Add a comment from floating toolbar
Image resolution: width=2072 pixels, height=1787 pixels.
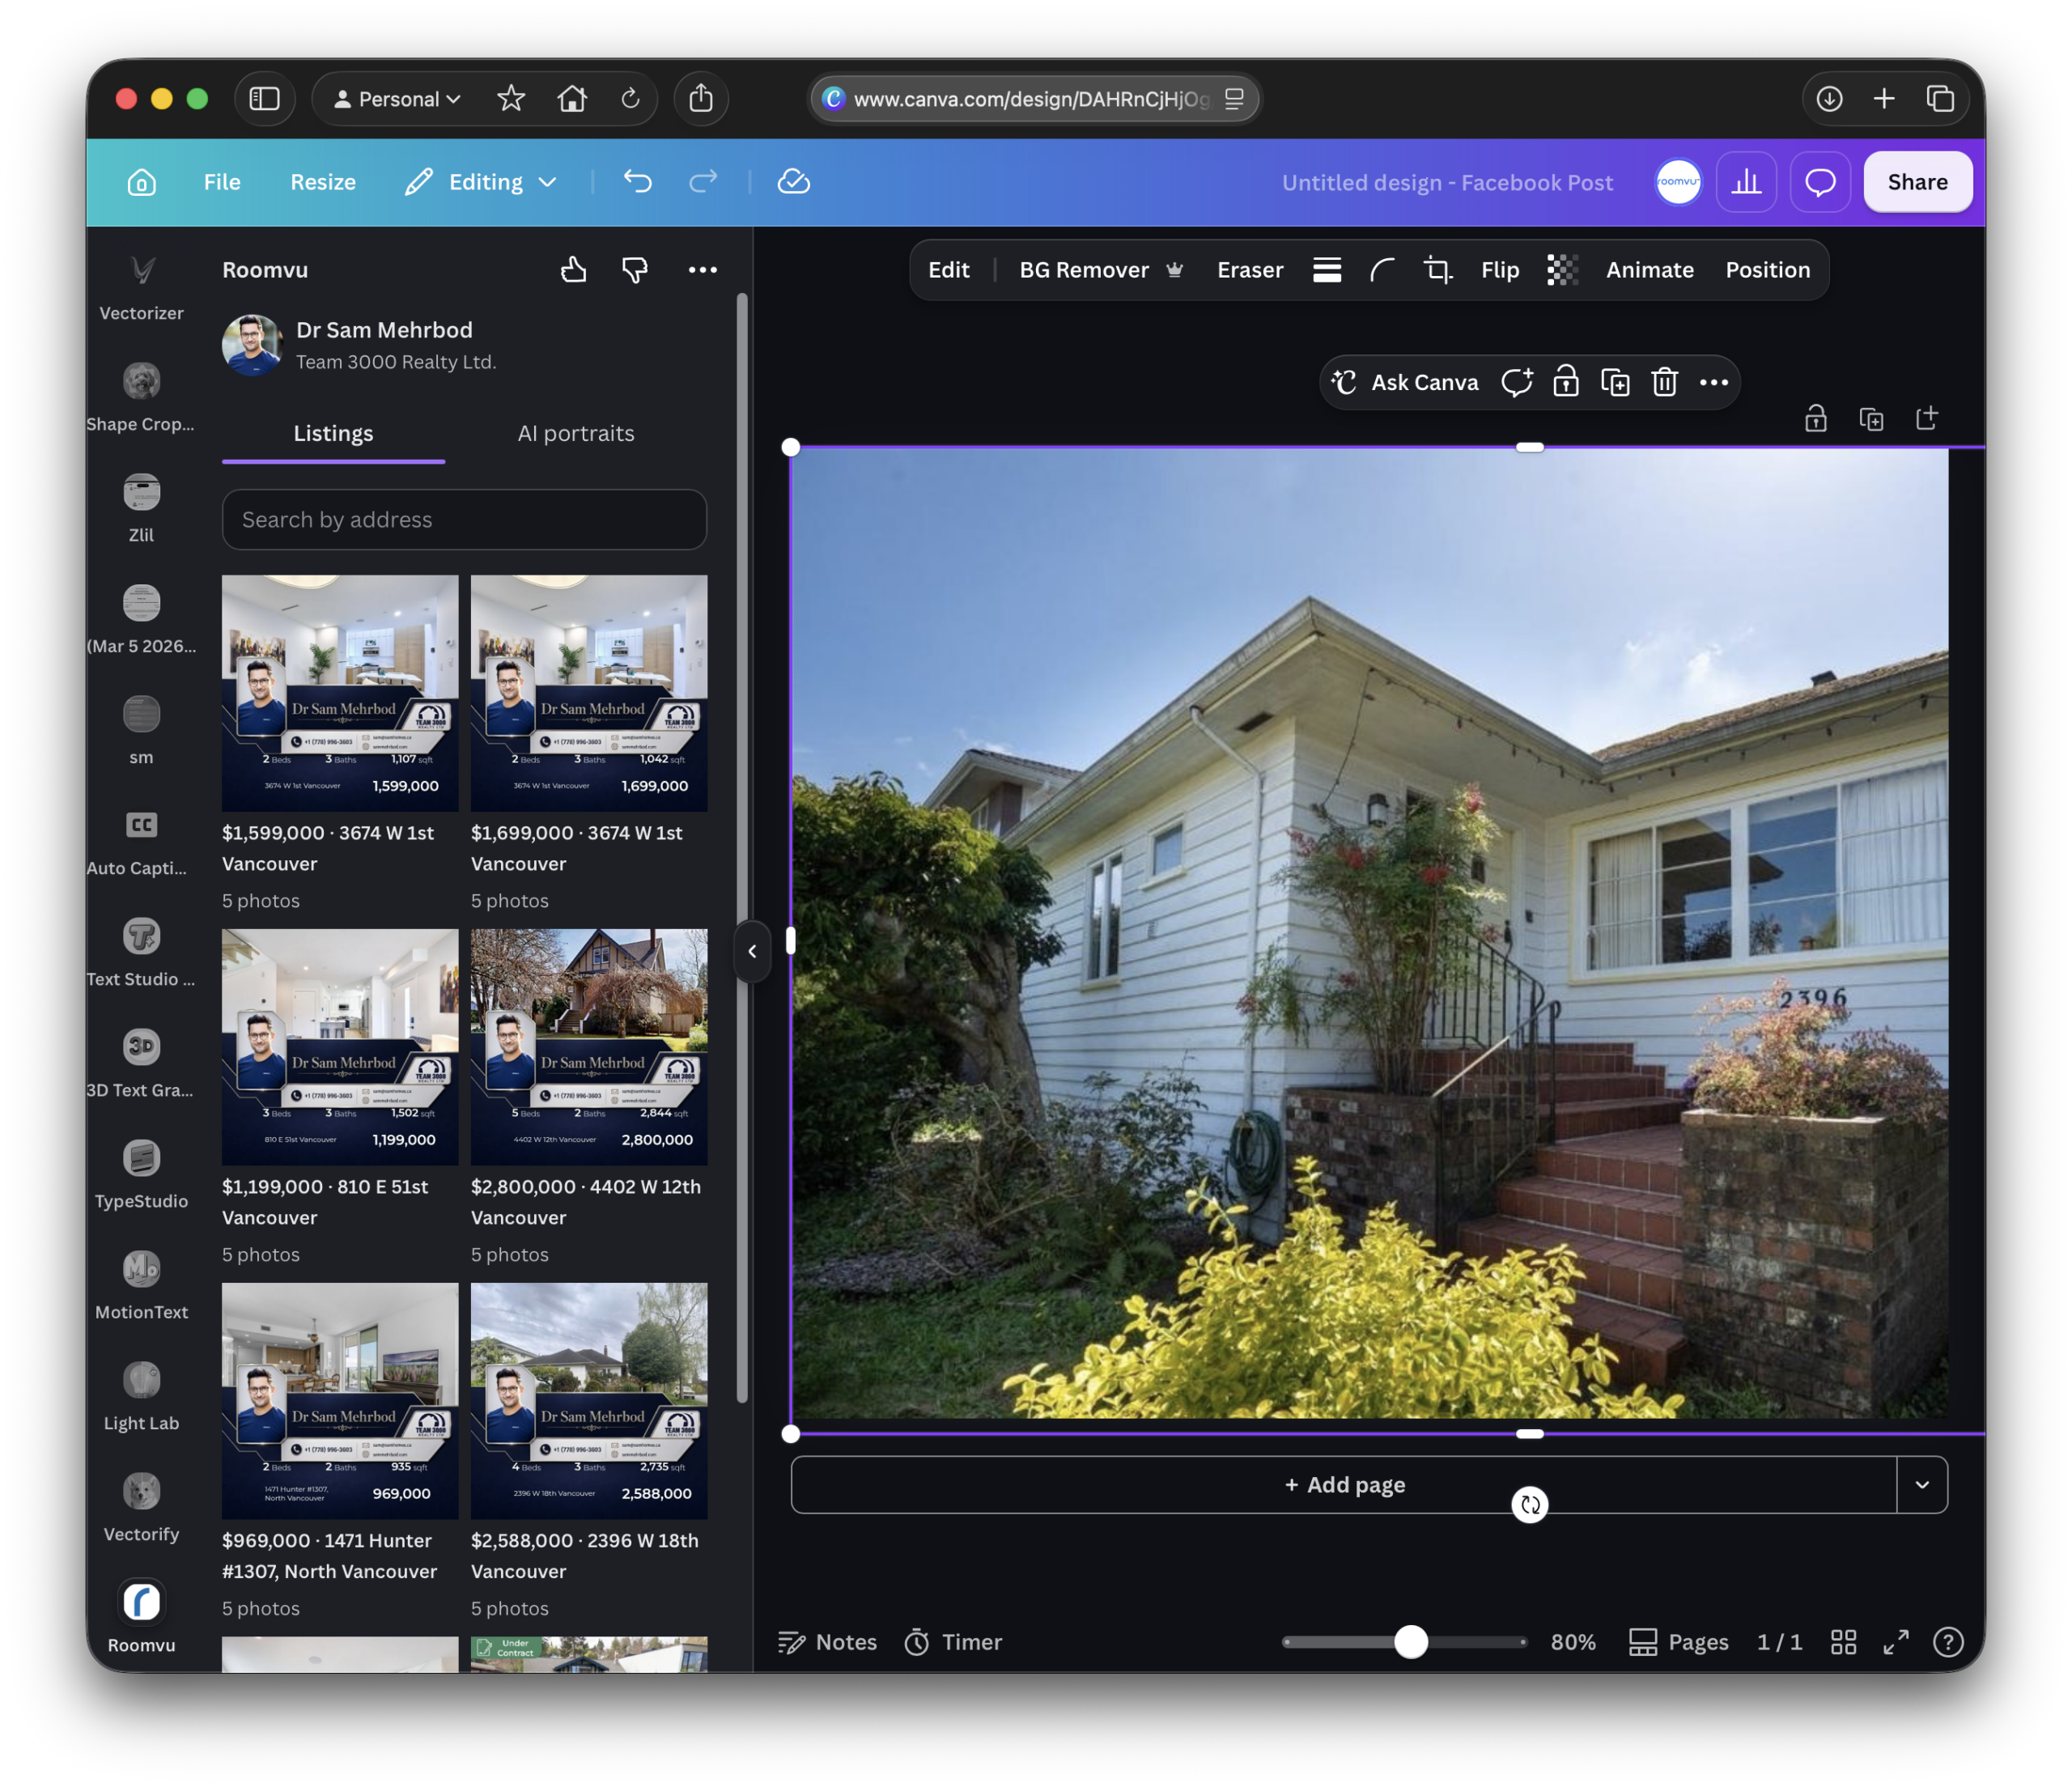coord(1517,382)
